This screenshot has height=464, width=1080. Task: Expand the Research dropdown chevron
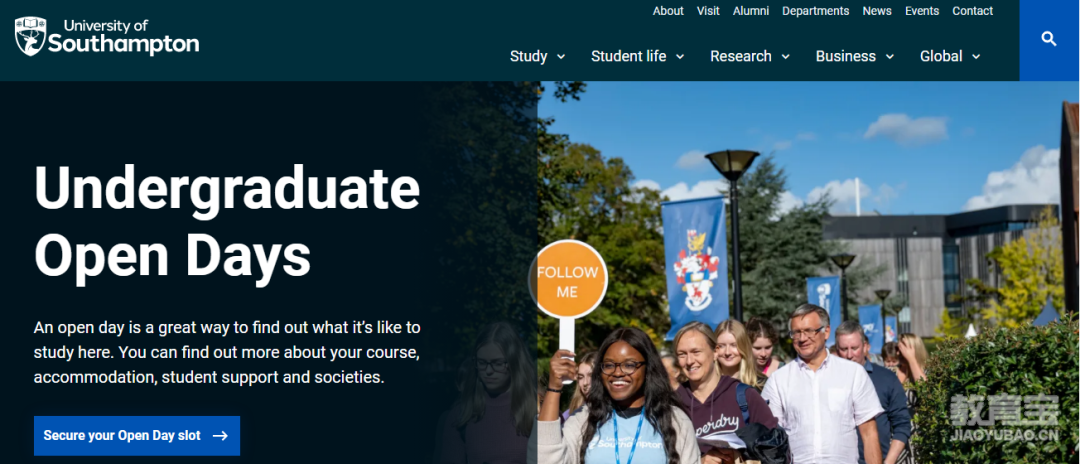(785, 57)
